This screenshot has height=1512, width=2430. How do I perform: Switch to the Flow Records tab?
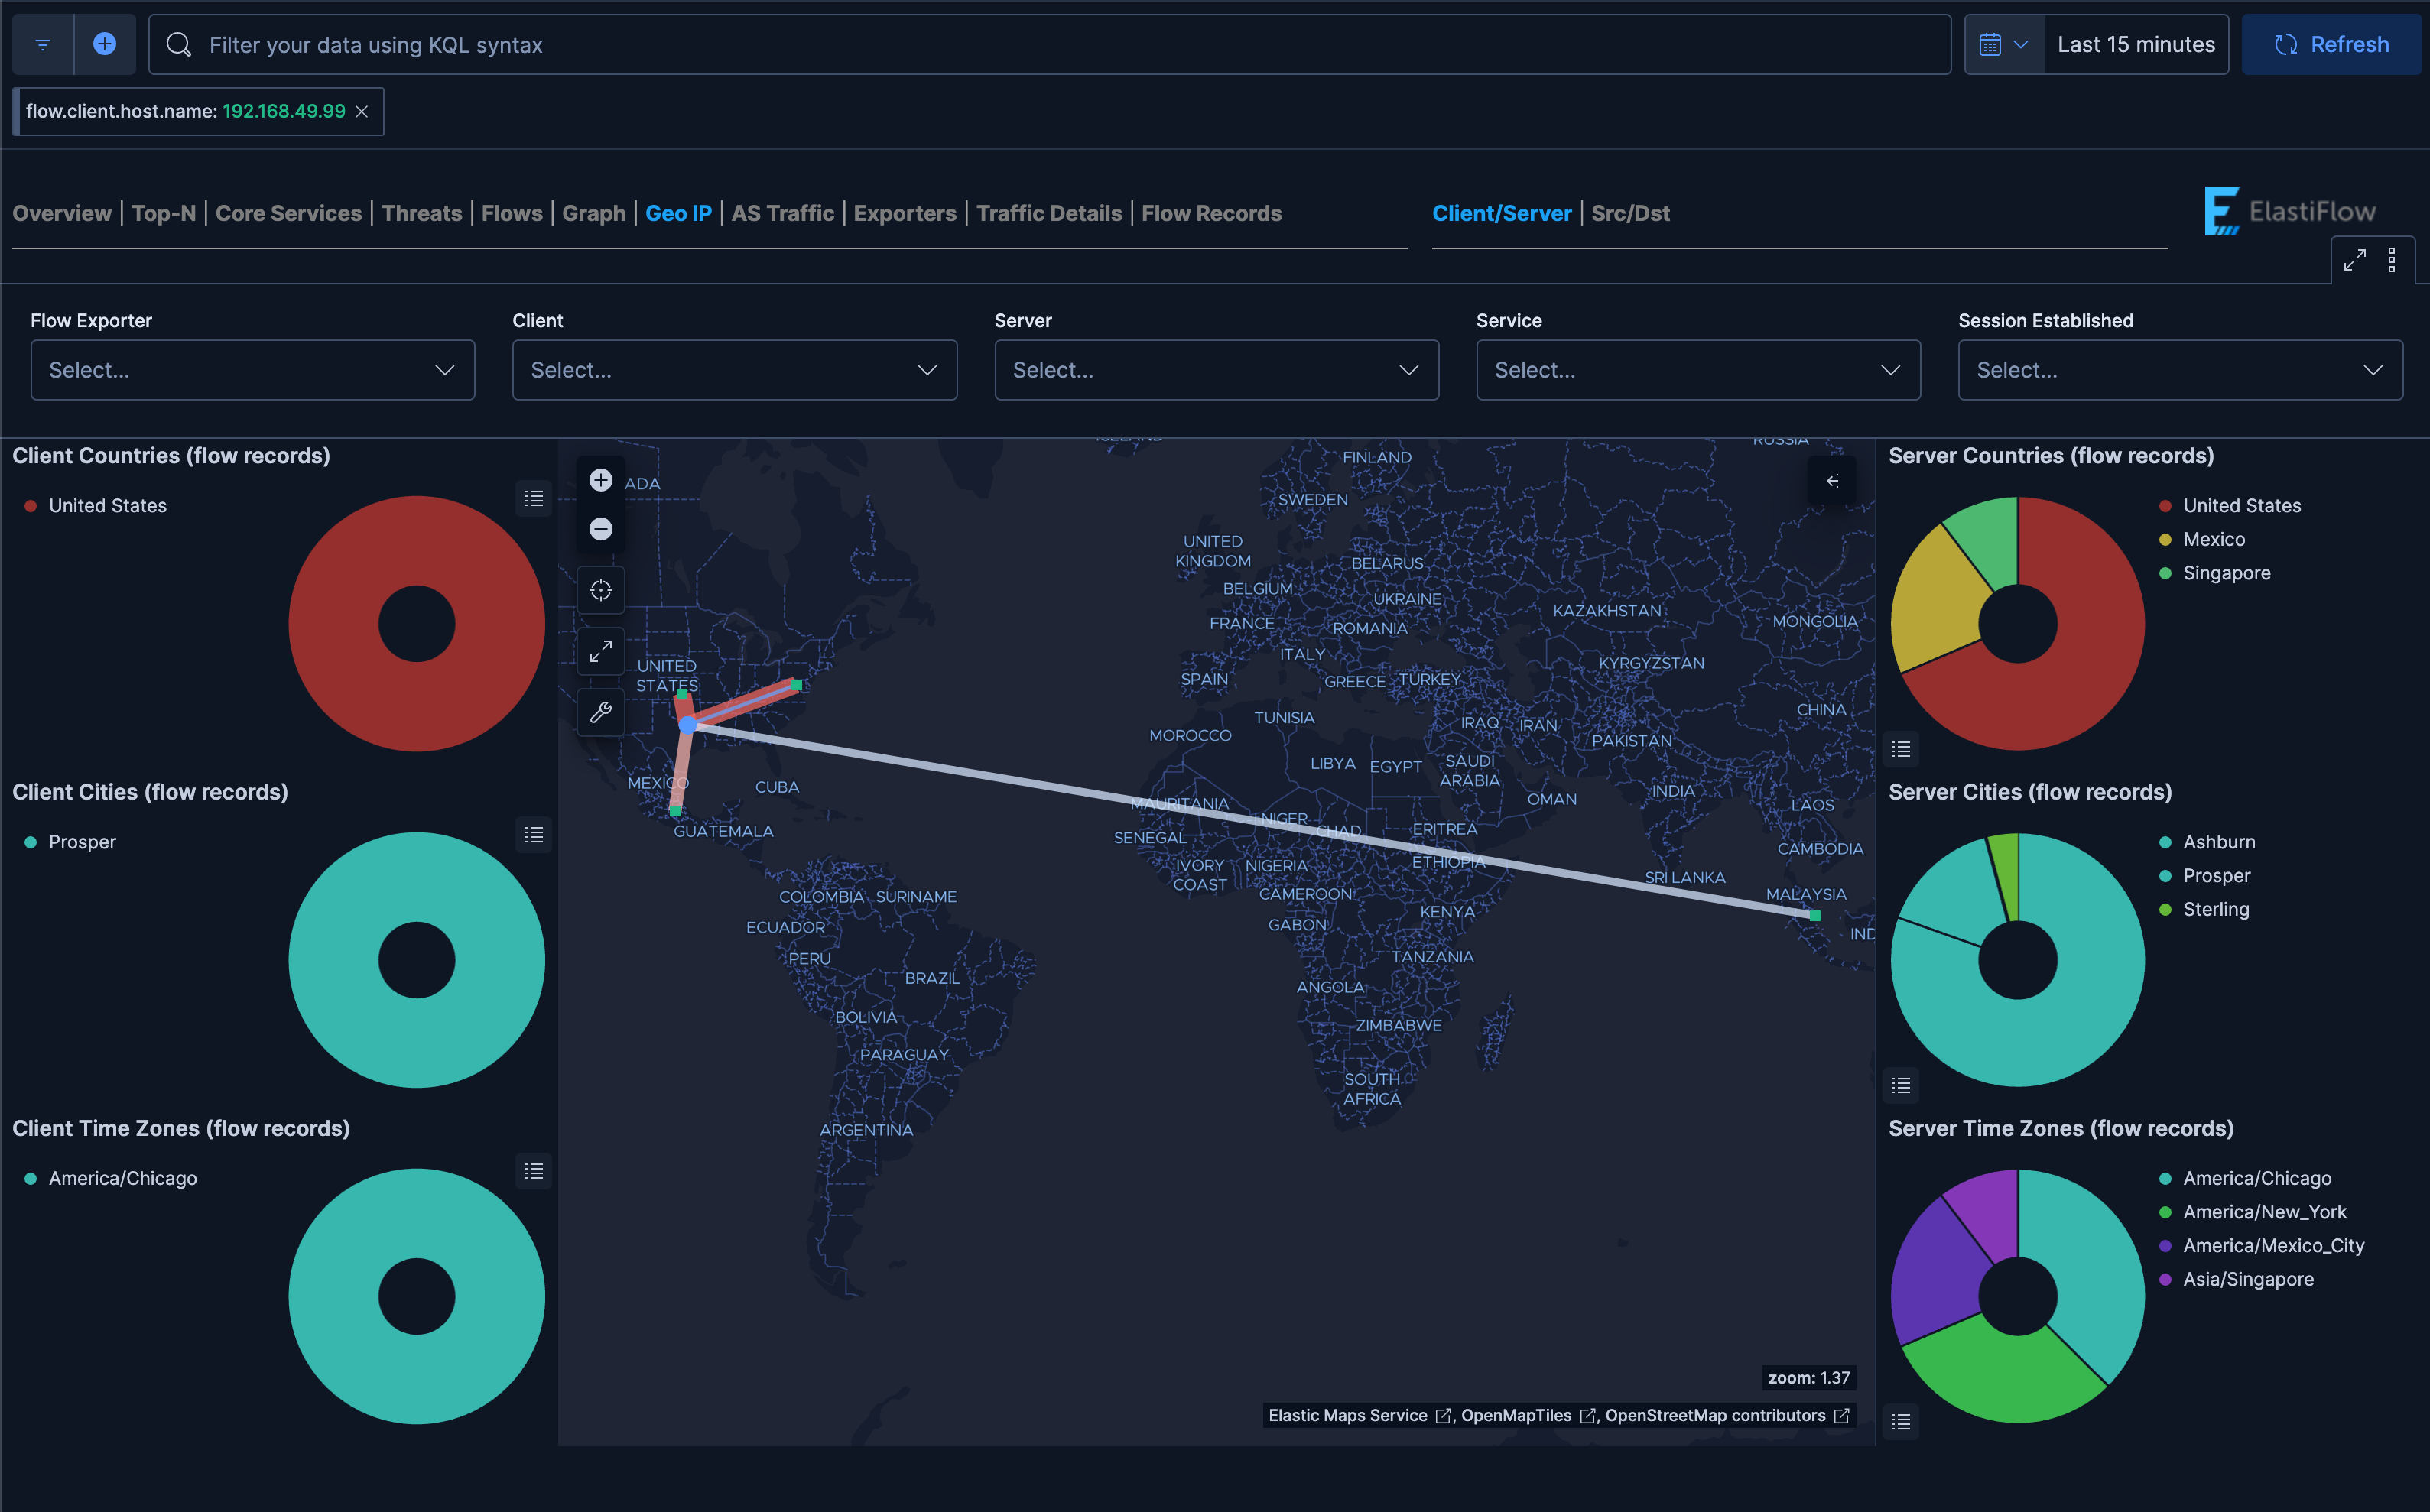[1212, 213]
